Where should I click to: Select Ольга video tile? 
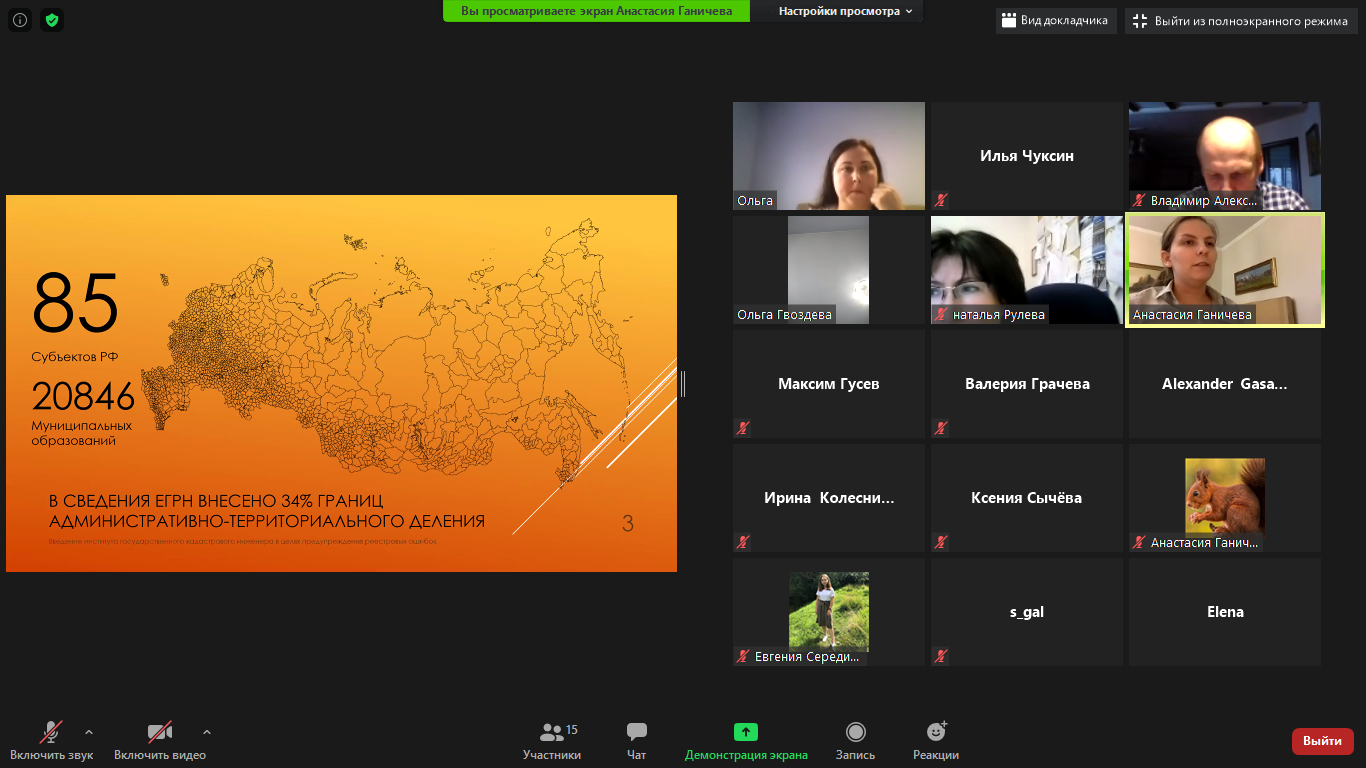tap(829, 156)
